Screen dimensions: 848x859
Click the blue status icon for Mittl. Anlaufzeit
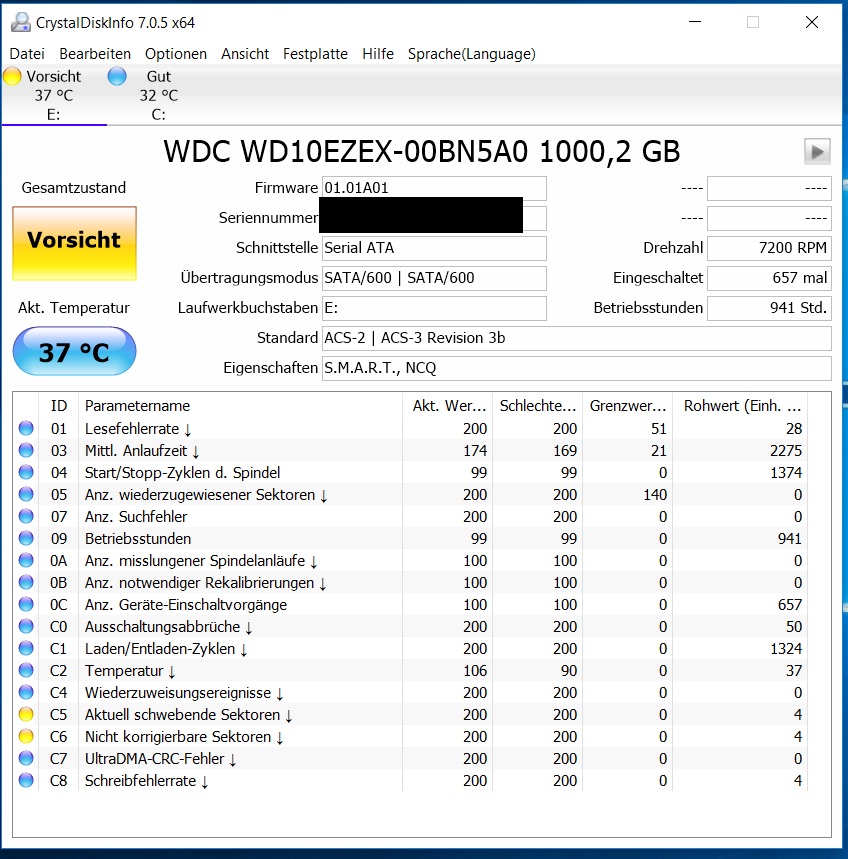click(26, 450)
